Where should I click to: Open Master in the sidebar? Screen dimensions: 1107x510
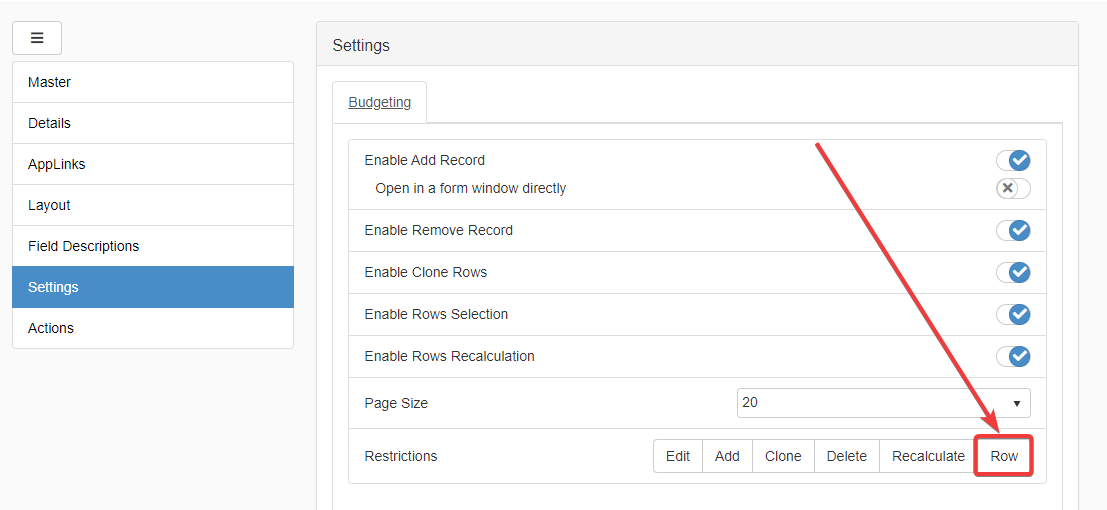coord(153,82)
